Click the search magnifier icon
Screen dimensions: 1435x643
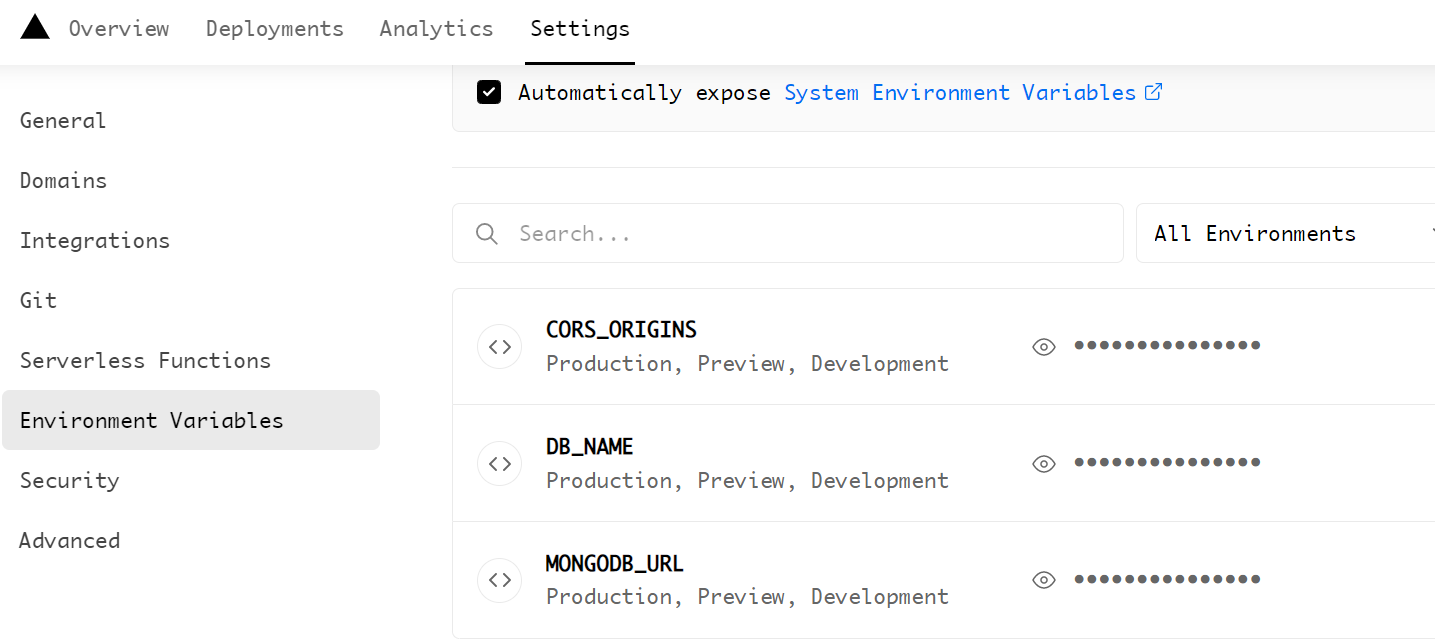coord(486,233)
